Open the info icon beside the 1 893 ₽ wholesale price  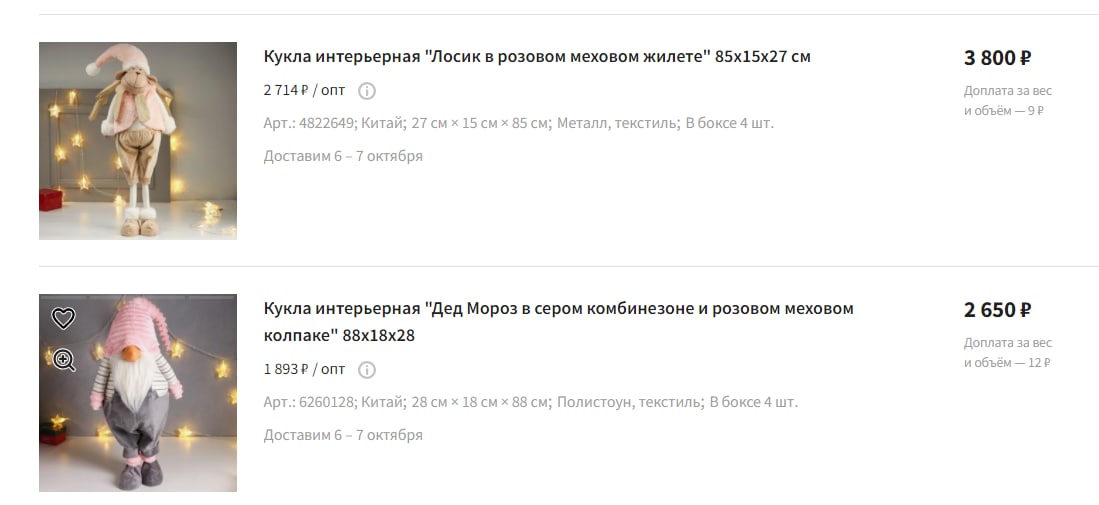(x=367, y=370)
